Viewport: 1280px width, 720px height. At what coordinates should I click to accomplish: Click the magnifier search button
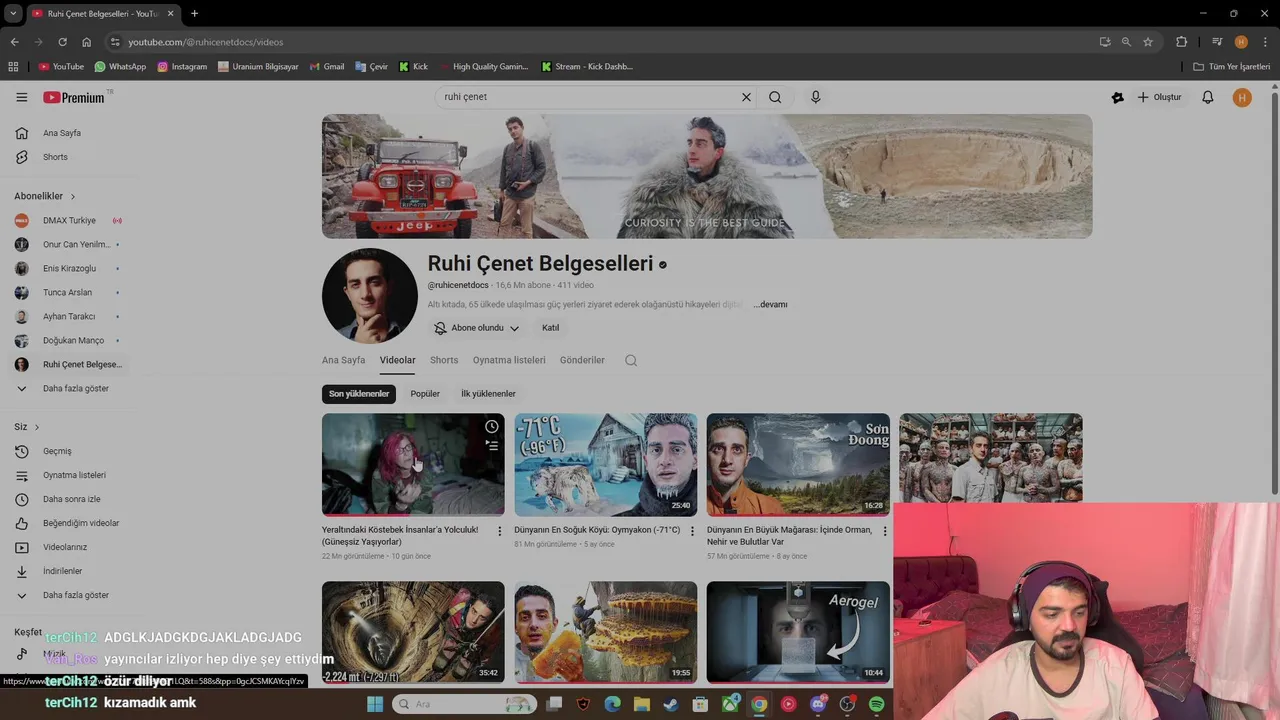point(775,97)
